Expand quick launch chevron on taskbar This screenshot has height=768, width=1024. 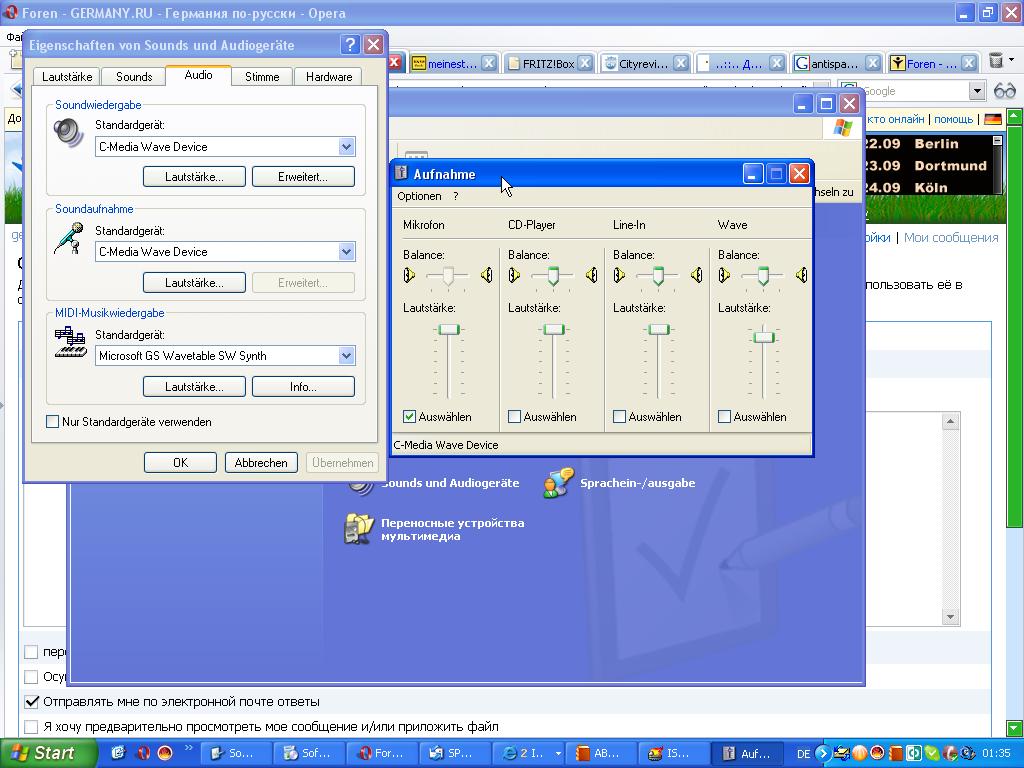pos(189,748)
